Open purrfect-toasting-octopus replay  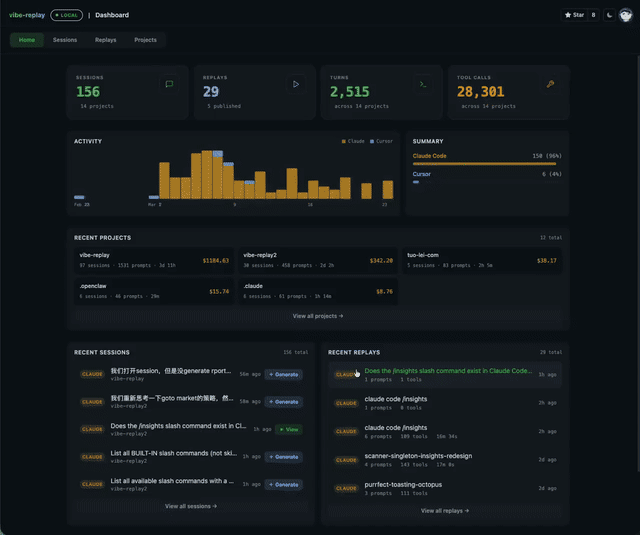pyautogui.click(x=445, y=488)
